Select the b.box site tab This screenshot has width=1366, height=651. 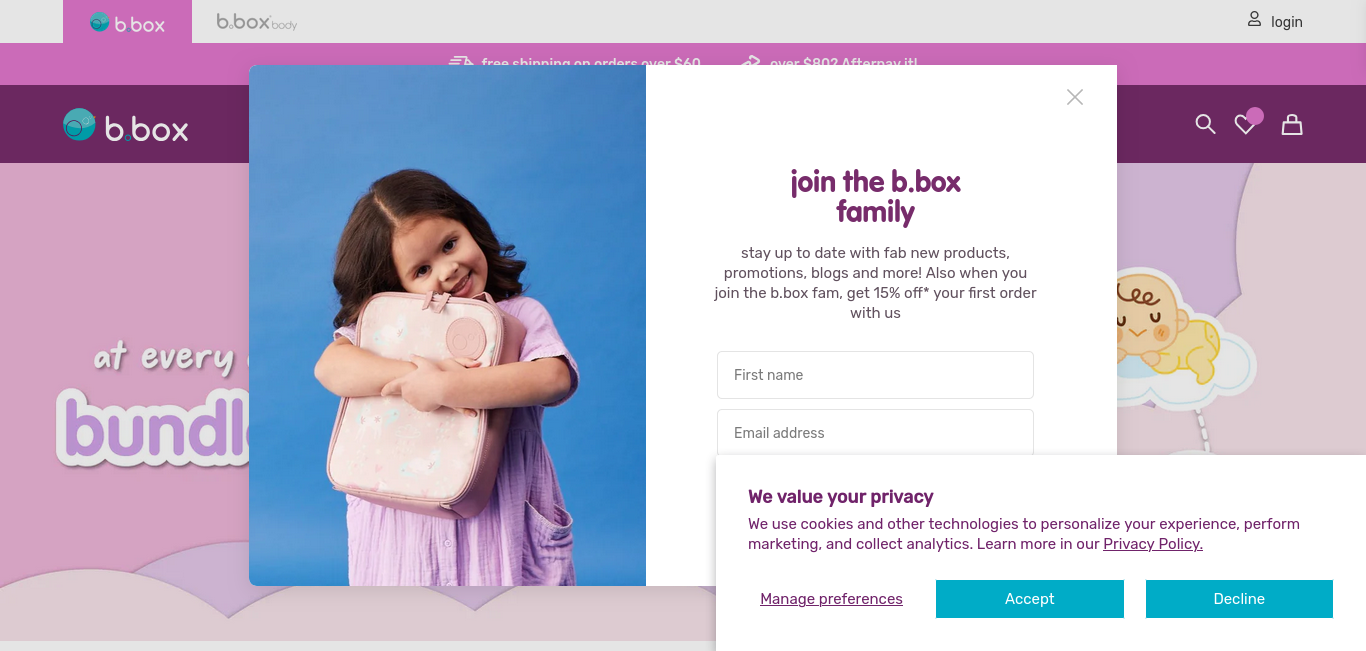click(x=127, y=21)
